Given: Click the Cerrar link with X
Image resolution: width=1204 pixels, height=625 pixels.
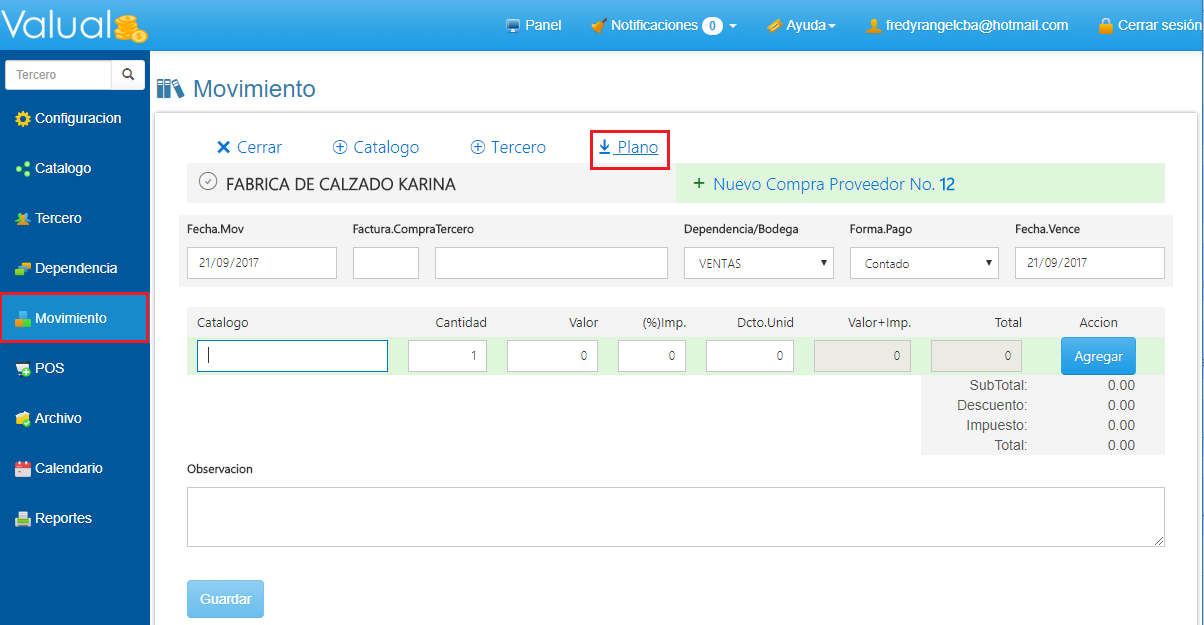Looking at the screenshot, I should tap(249, 147).
